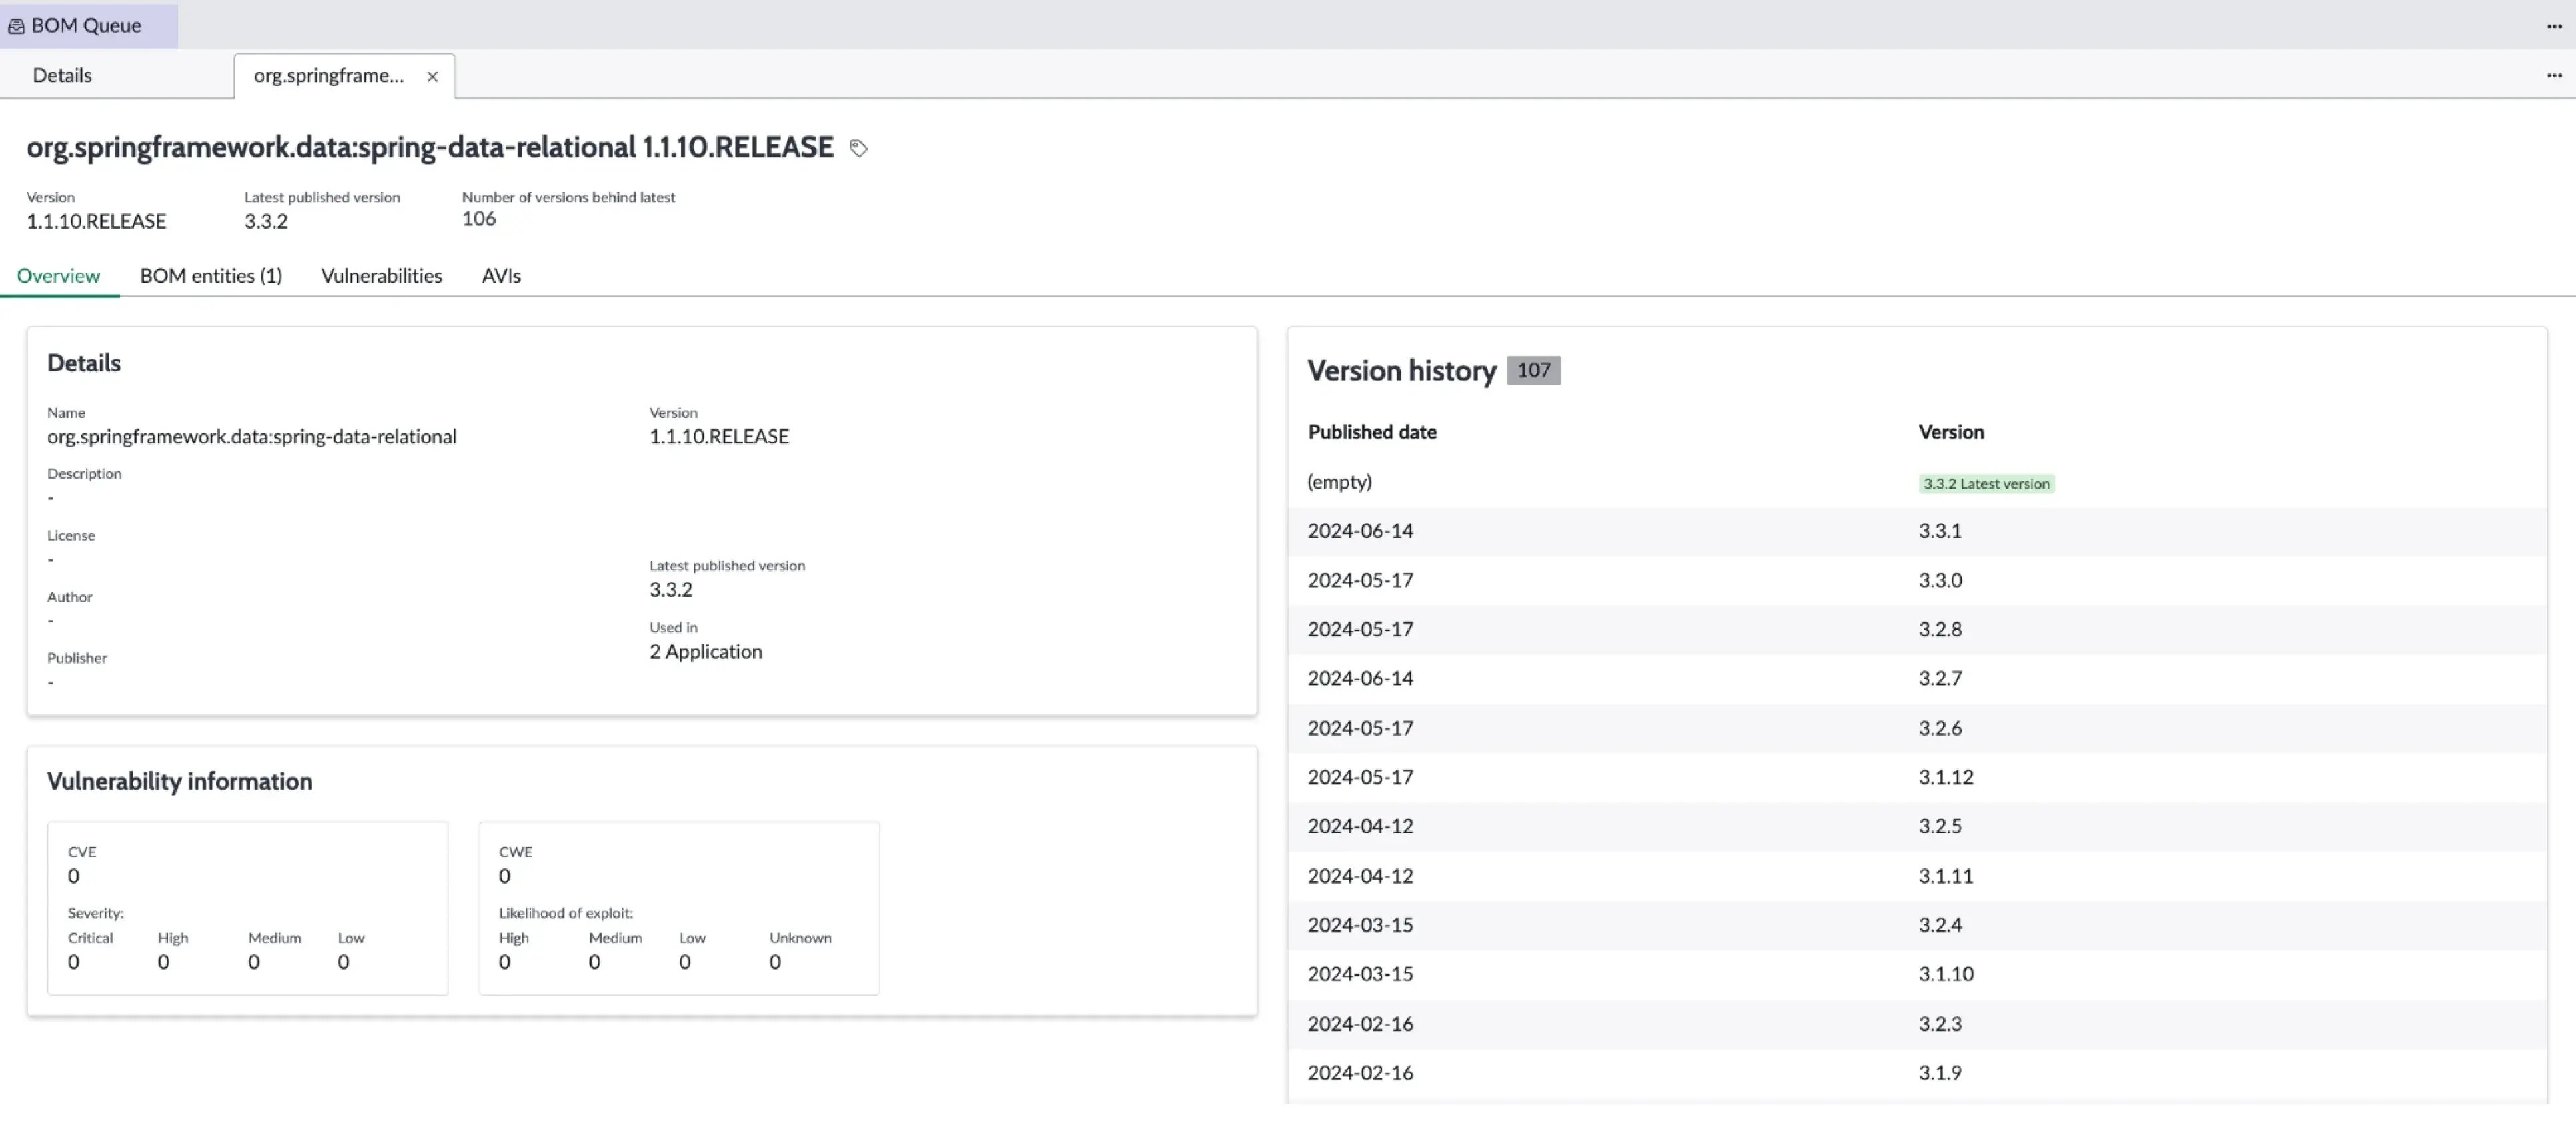
Task: Select version 3.2.7 in the history table
Action: [x=1940, y=678]
